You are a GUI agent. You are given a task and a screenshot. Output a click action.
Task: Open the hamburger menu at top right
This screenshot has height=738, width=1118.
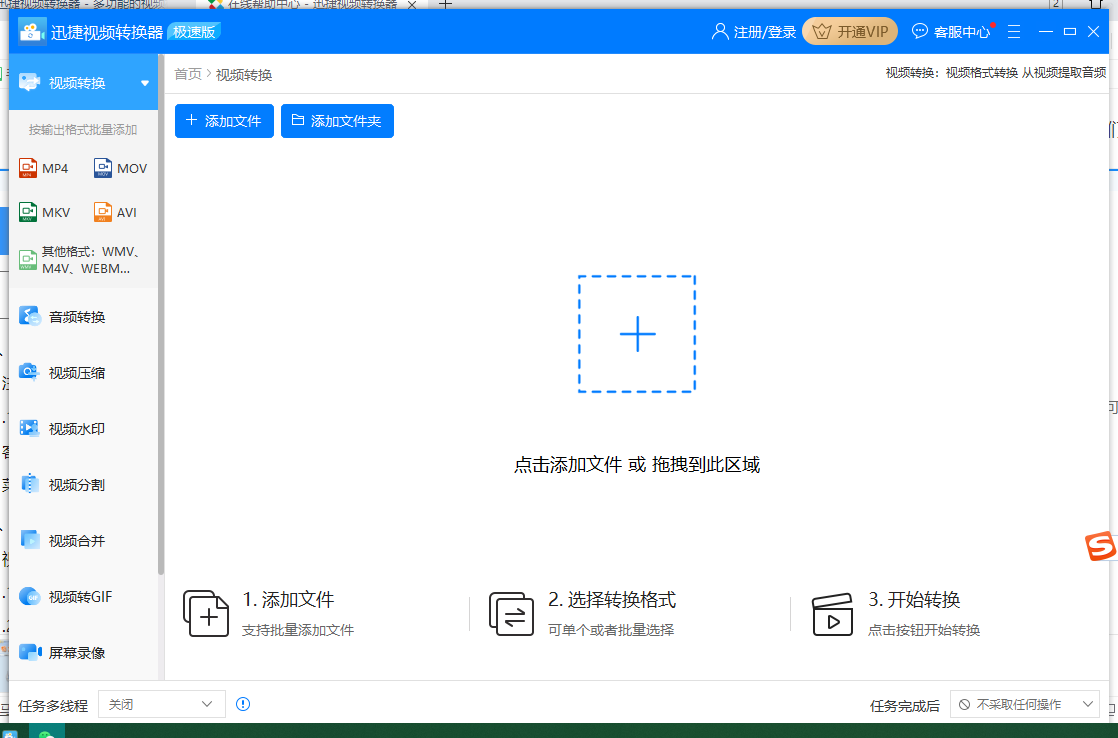pos(1014,31)
